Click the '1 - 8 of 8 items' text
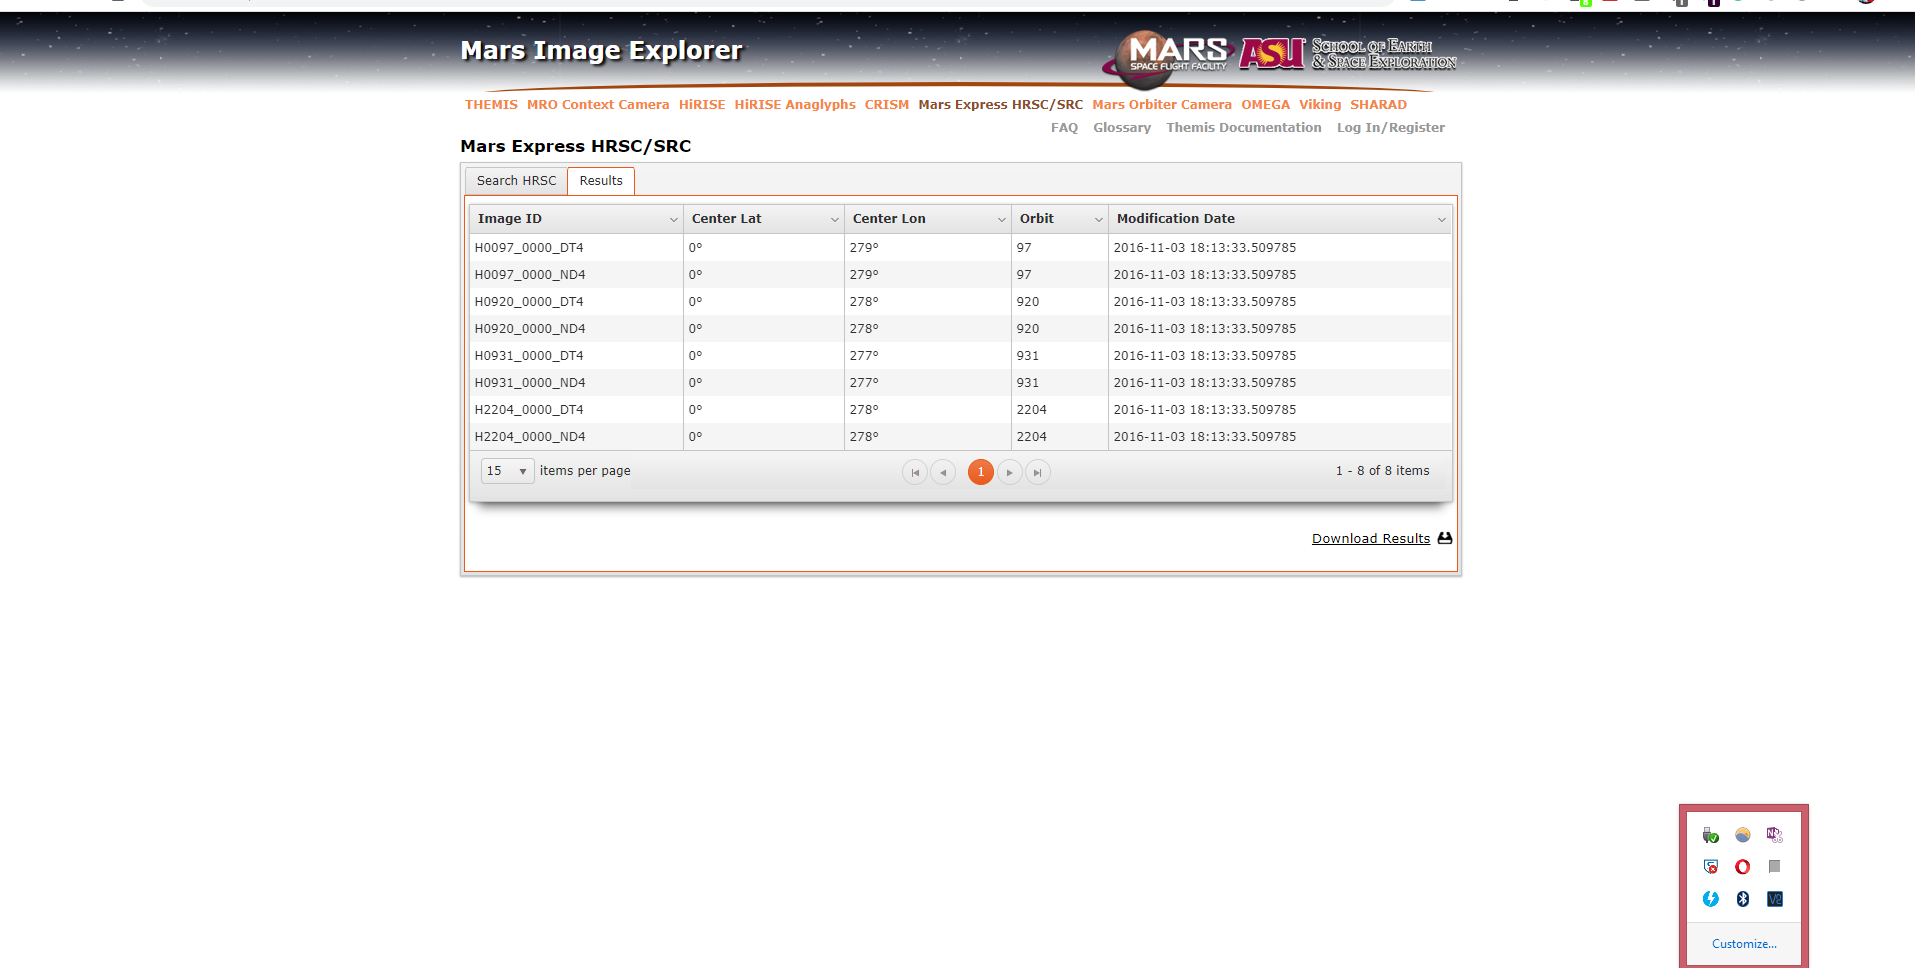Viewport: 1915px width, 968px height. (x=1382, y=471)
